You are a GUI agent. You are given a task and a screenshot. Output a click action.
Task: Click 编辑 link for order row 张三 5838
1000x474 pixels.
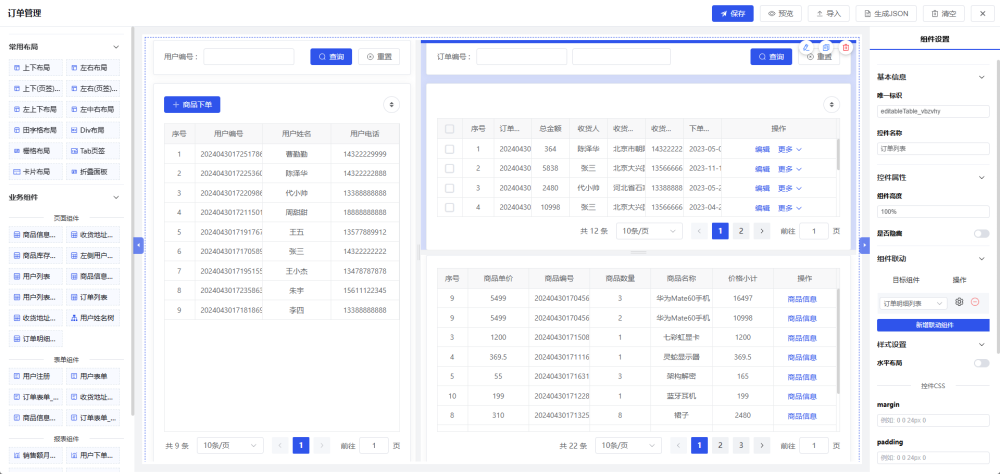point(762,169)
